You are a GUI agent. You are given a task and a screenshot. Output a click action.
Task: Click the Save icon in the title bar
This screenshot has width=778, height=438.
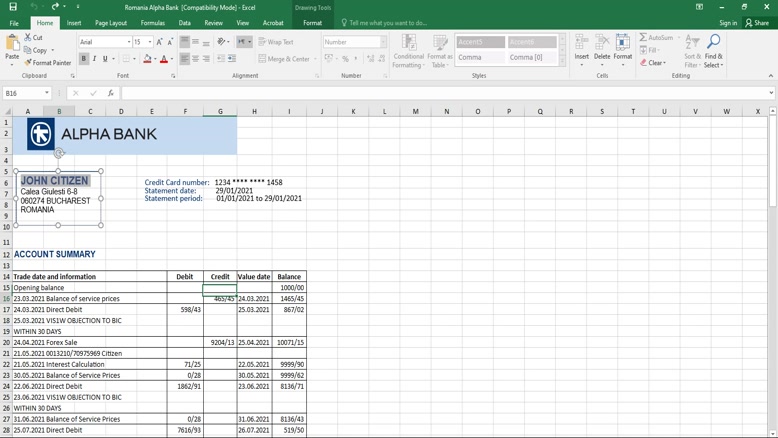coord(13,7)
